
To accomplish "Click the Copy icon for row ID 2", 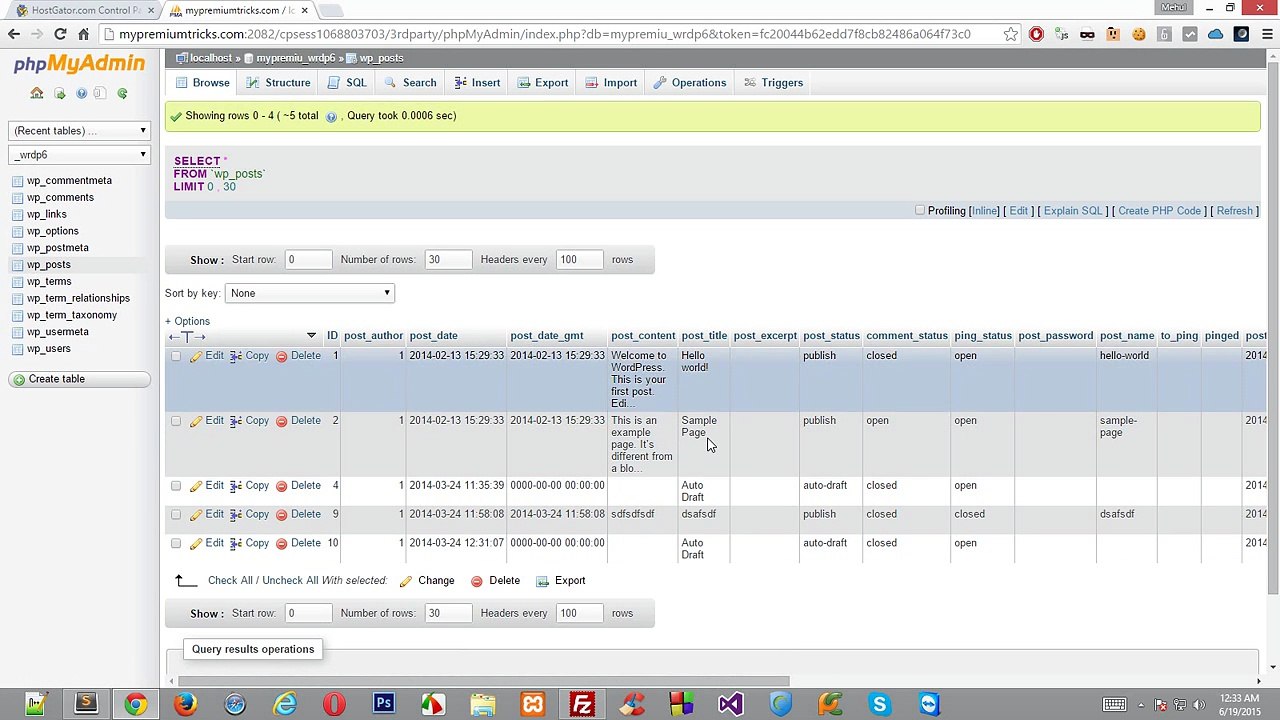I will (x=236, y=421).
